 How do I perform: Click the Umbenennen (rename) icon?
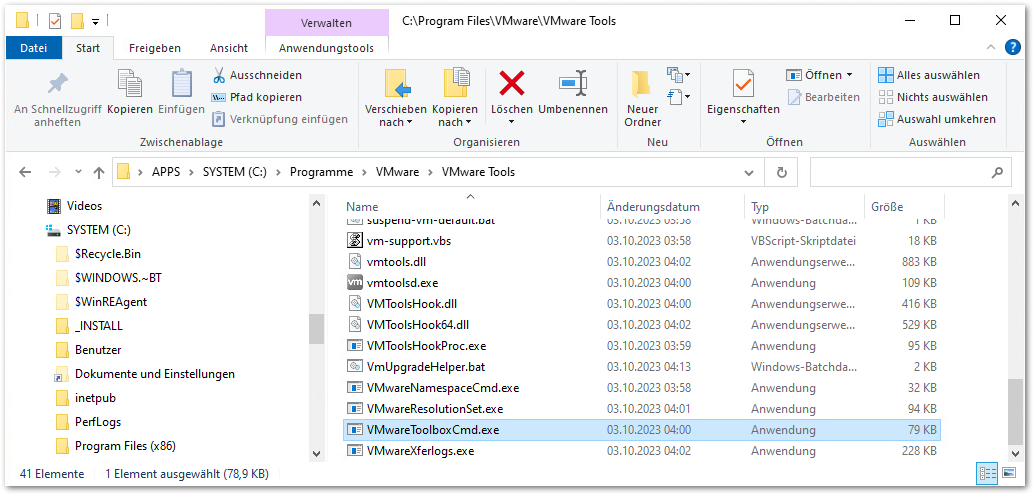pyautogui.click(x=573, y=84)
